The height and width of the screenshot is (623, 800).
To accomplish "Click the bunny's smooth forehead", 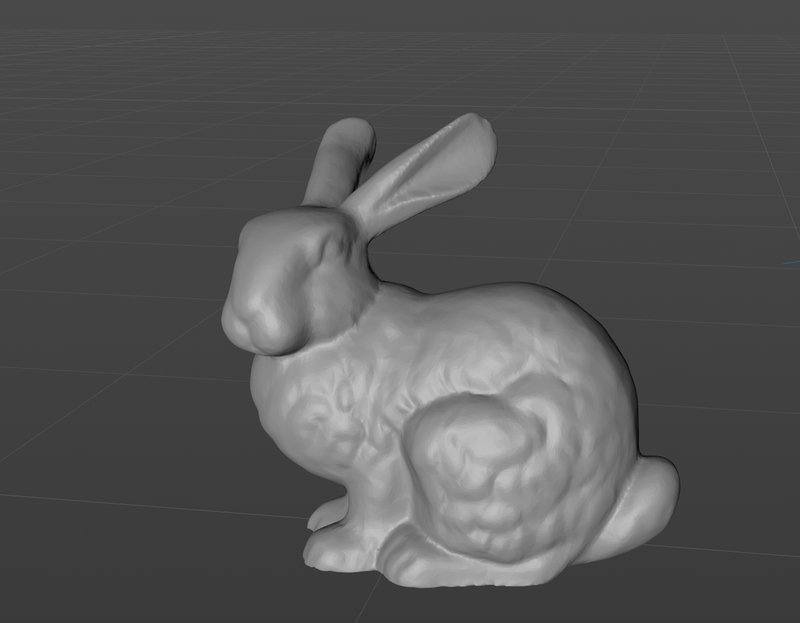I will coord(286,227).
